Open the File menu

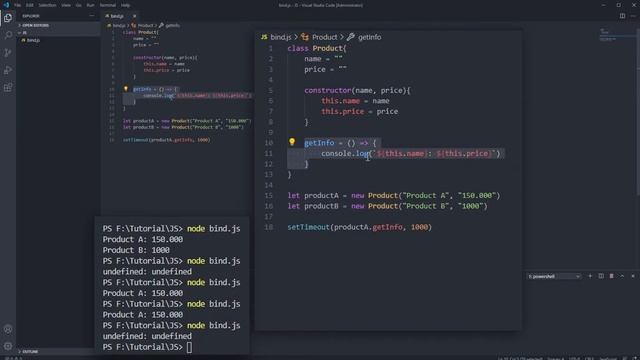coord(18,5)
